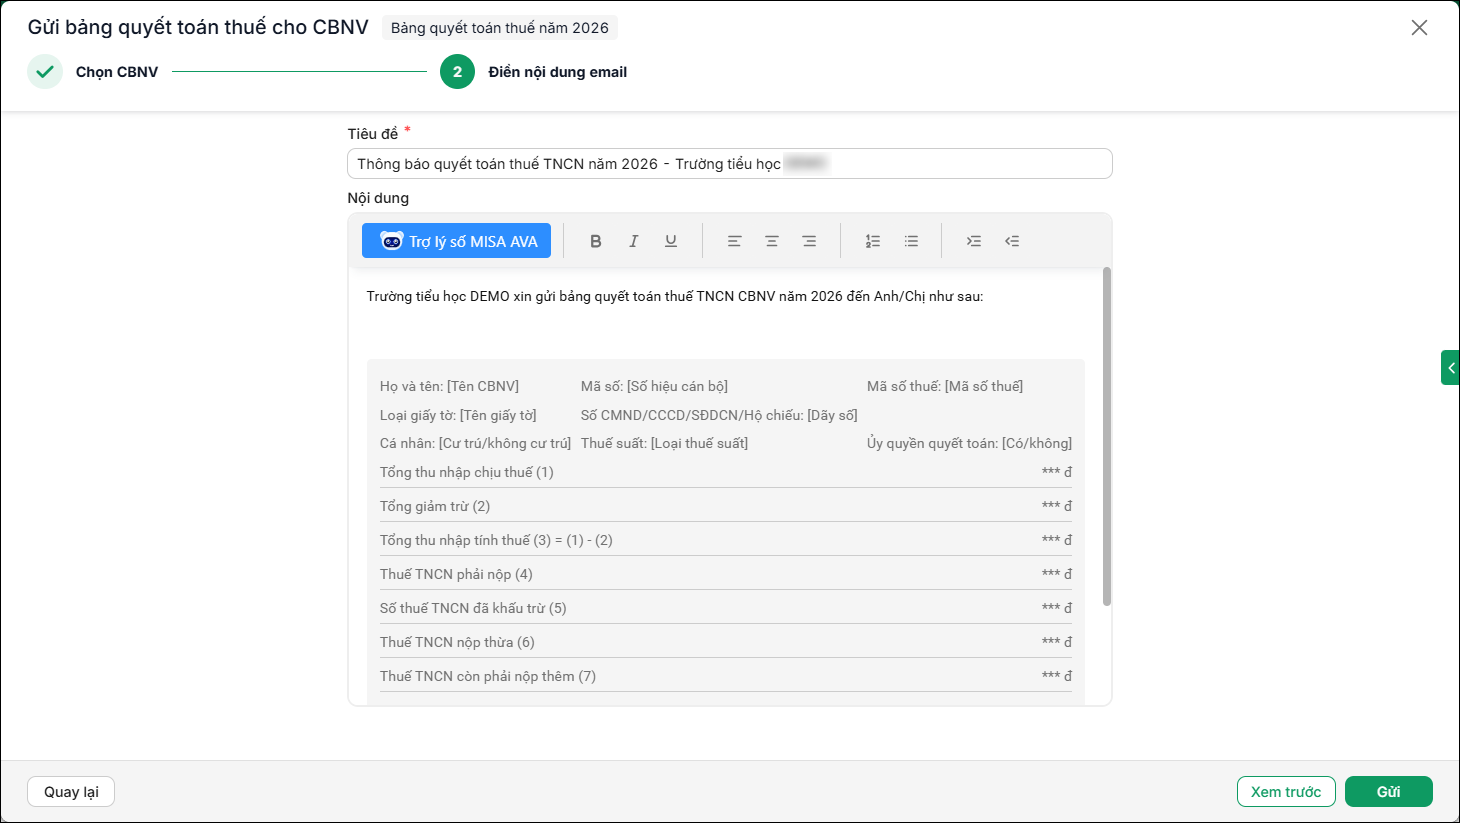The image size is (1460, 823).
Task: Click 'Tổng thu nhập tính thuế (3)' row
Action: pyautogui.click(x=726, y=540)
